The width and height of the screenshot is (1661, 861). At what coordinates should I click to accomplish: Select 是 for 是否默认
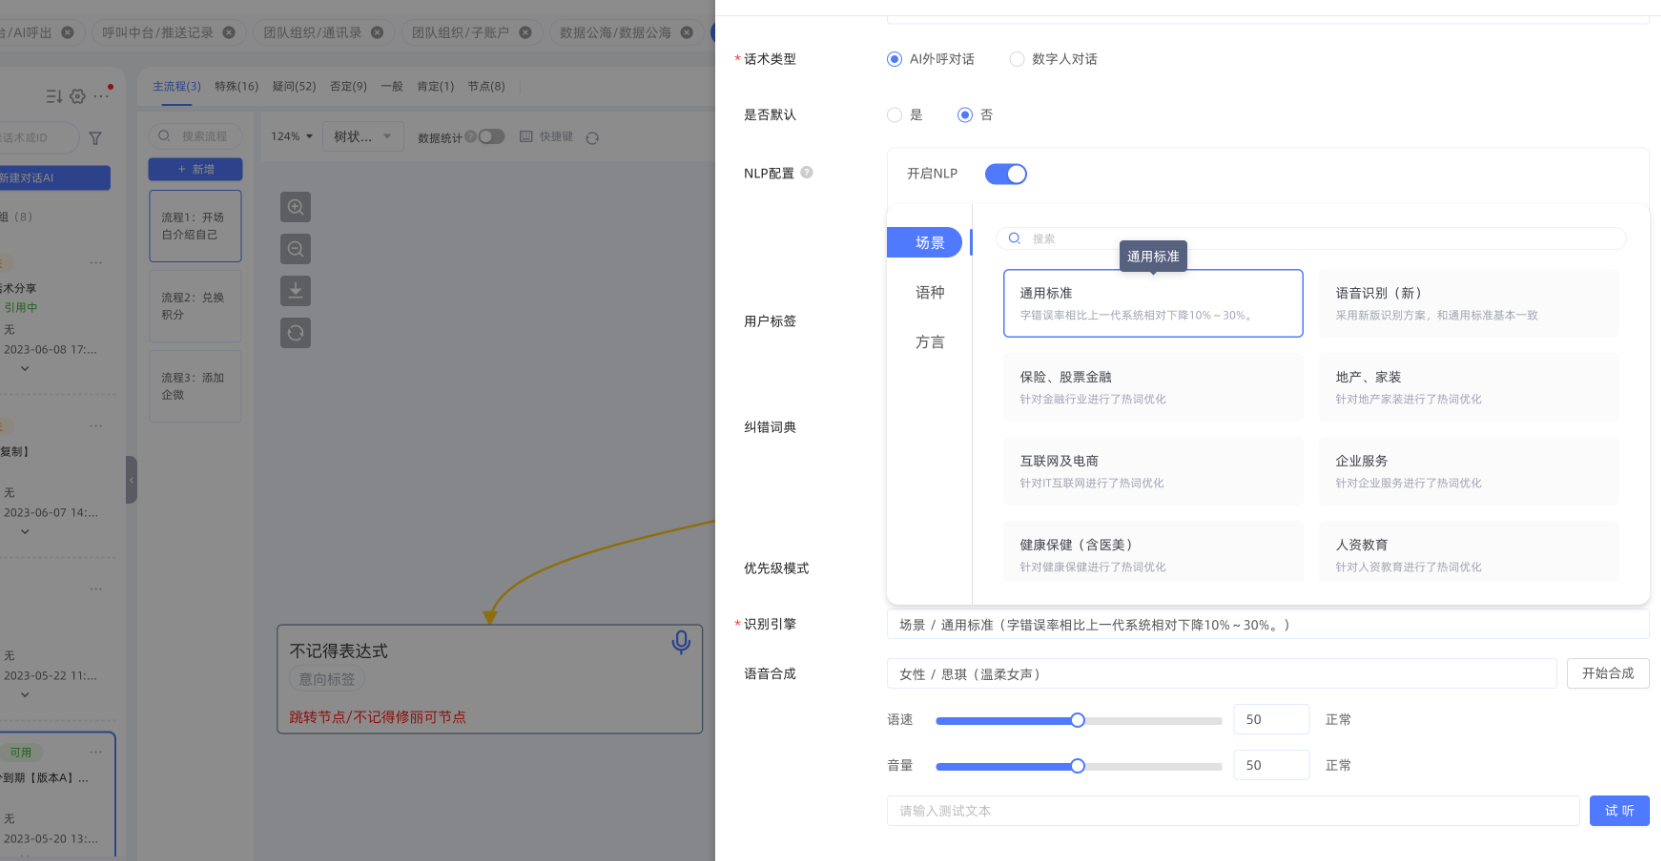click(x=895, y=115)
